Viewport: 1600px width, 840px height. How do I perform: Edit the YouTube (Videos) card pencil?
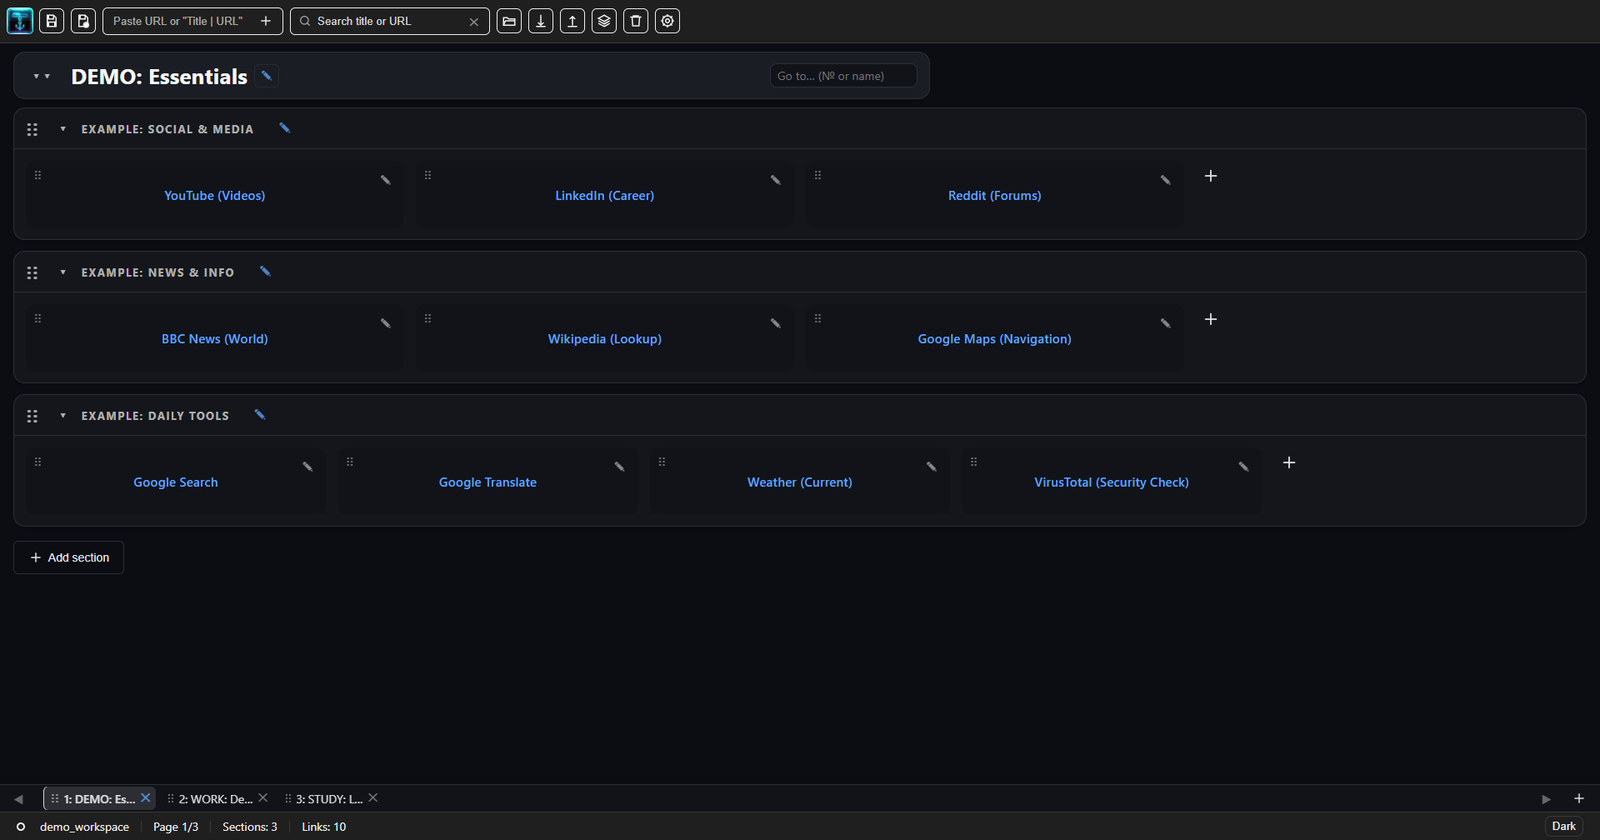(386, 180)
